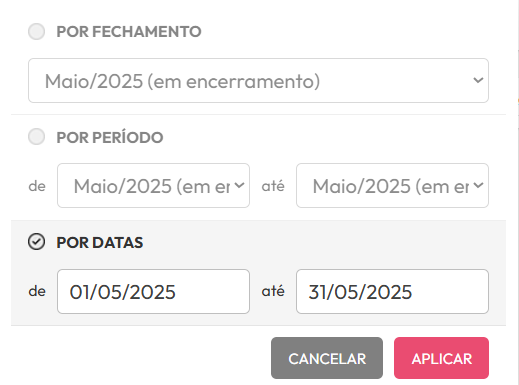Click the CANCELAR button
The height and width of the screenshot is (385, 519).
[327, 358]
